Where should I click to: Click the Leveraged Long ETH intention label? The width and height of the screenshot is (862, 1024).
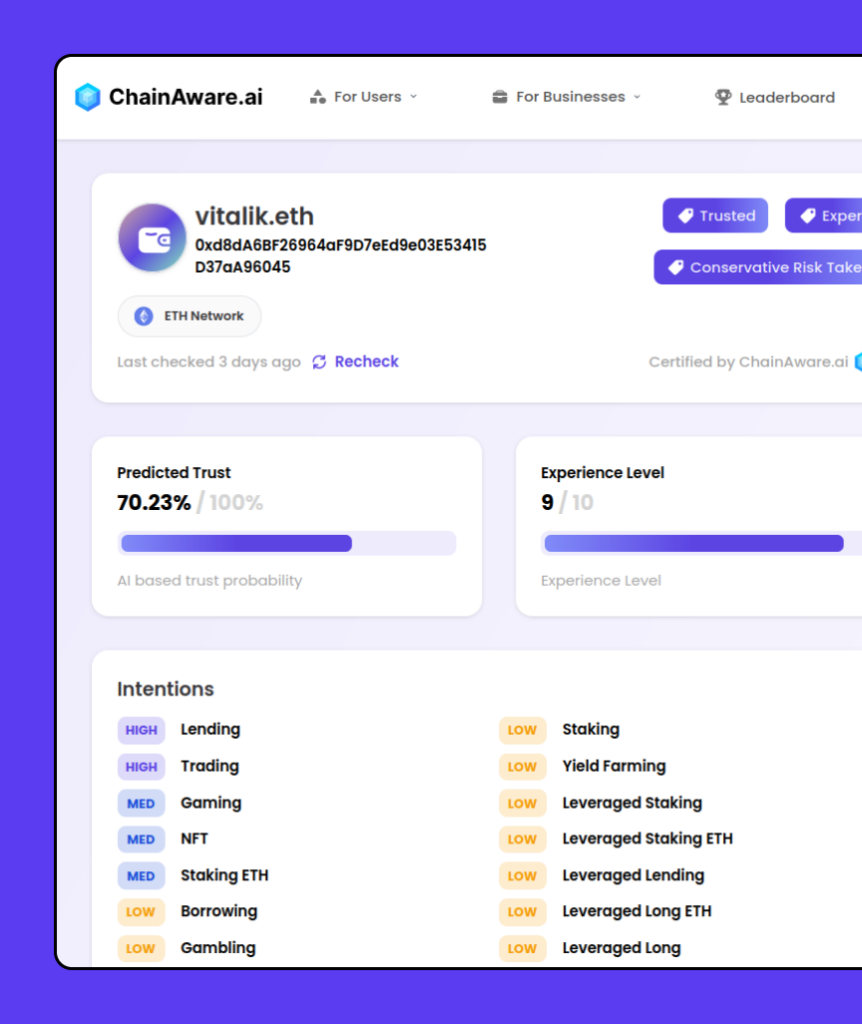[x=637, y=911]
